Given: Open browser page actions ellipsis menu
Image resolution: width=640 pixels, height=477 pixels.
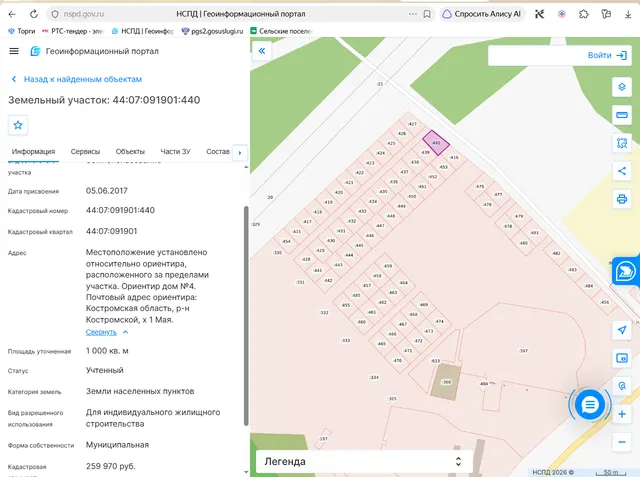Looking at the screenshot, I should [x=413, y=14].
